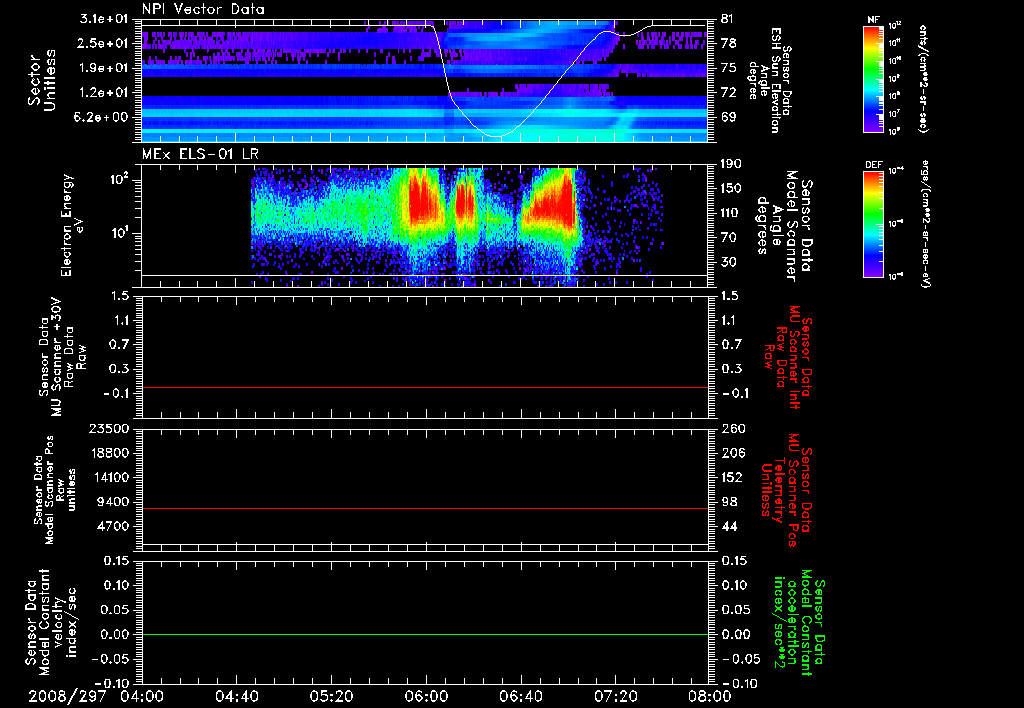This screenshot has height=708, width=1024.
Task: Click the "MEx ELS-01 LR" panel title
Action: point(199,154)
